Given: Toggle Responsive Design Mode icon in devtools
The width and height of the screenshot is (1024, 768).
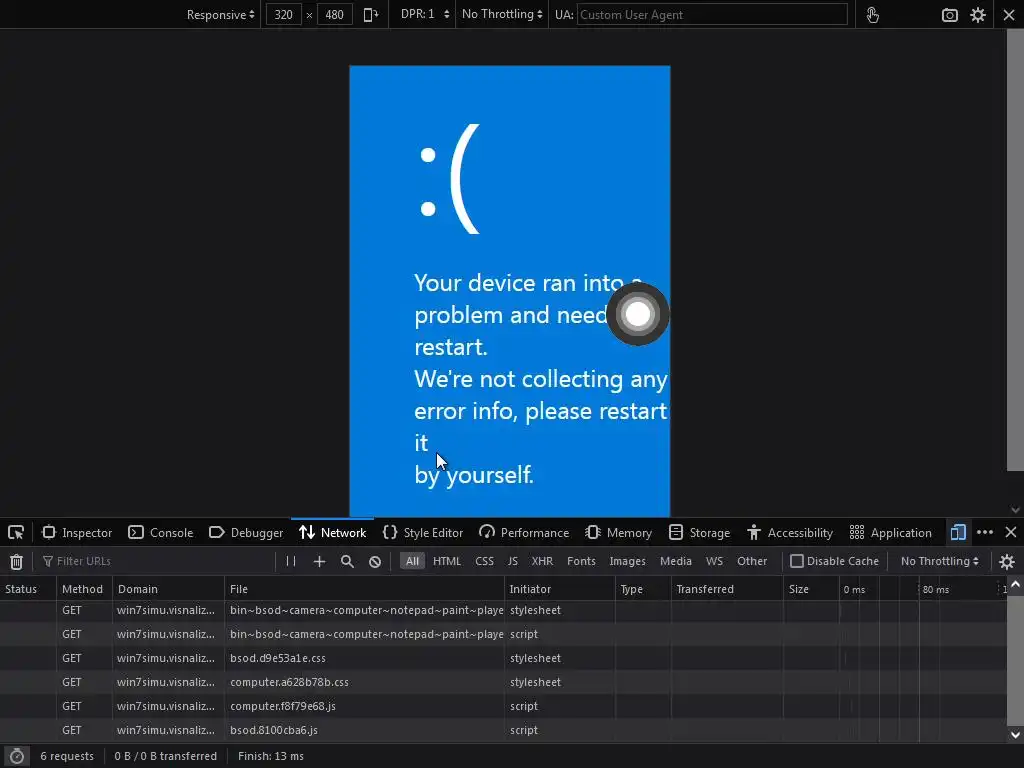Looking at the screenshot, I should [958, 533].
